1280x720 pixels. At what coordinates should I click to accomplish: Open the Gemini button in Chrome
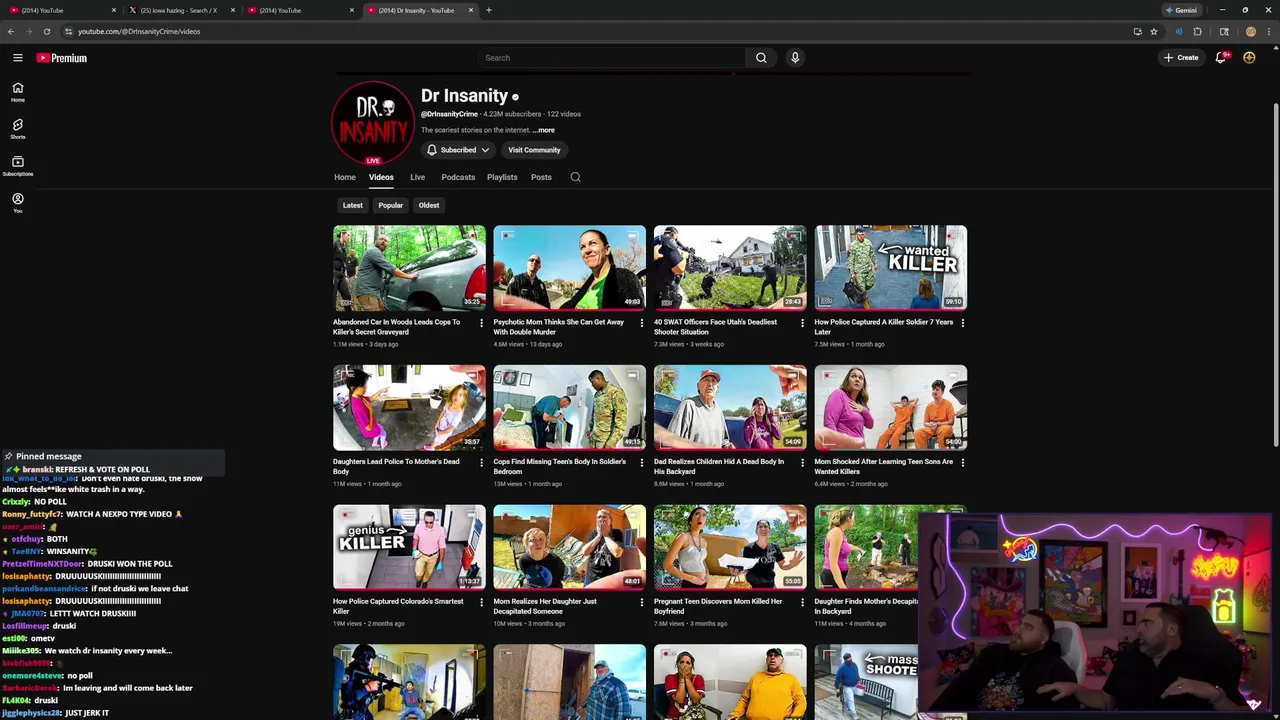pyautogui.click(x=1181, y=10)
